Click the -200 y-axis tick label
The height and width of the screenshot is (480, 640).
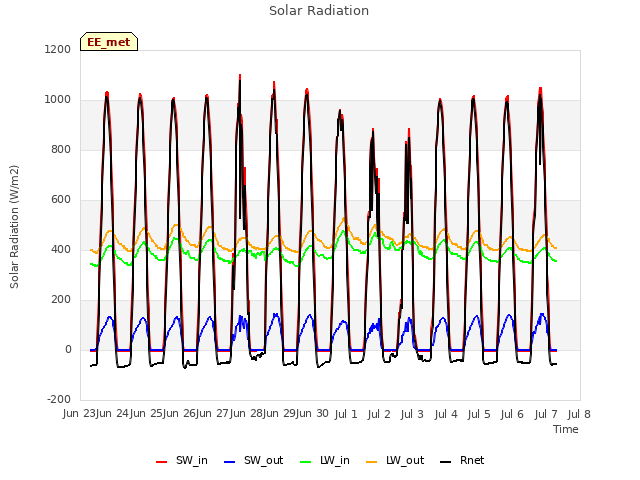point(59,399)
